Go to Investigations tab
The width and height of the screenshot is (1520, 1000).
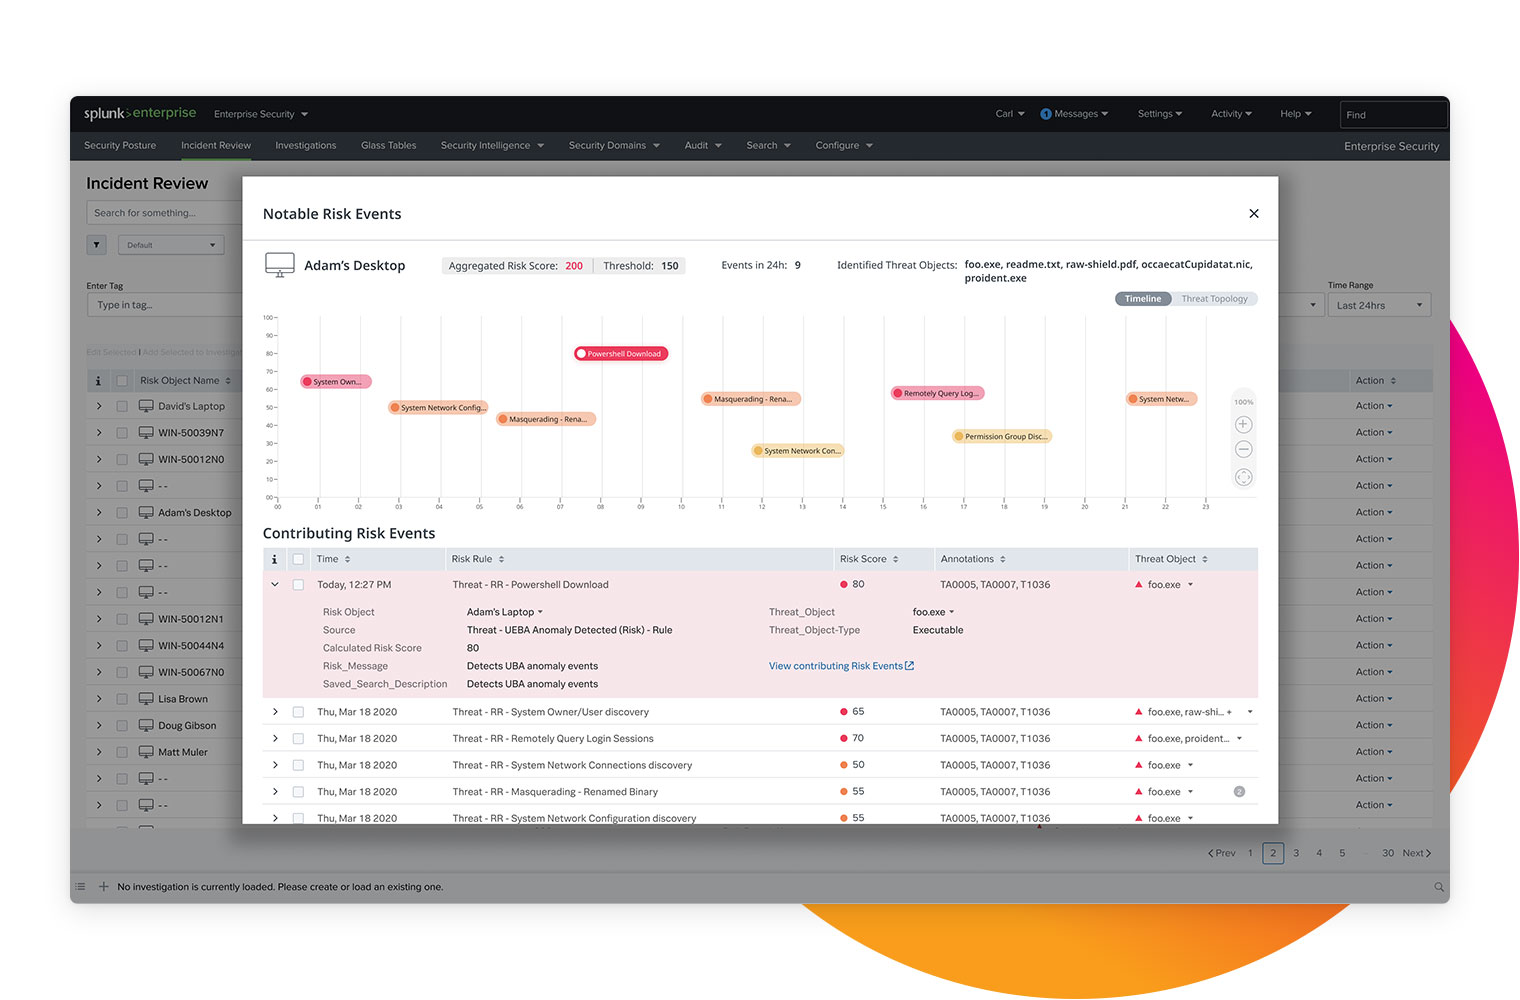[306, 146]
